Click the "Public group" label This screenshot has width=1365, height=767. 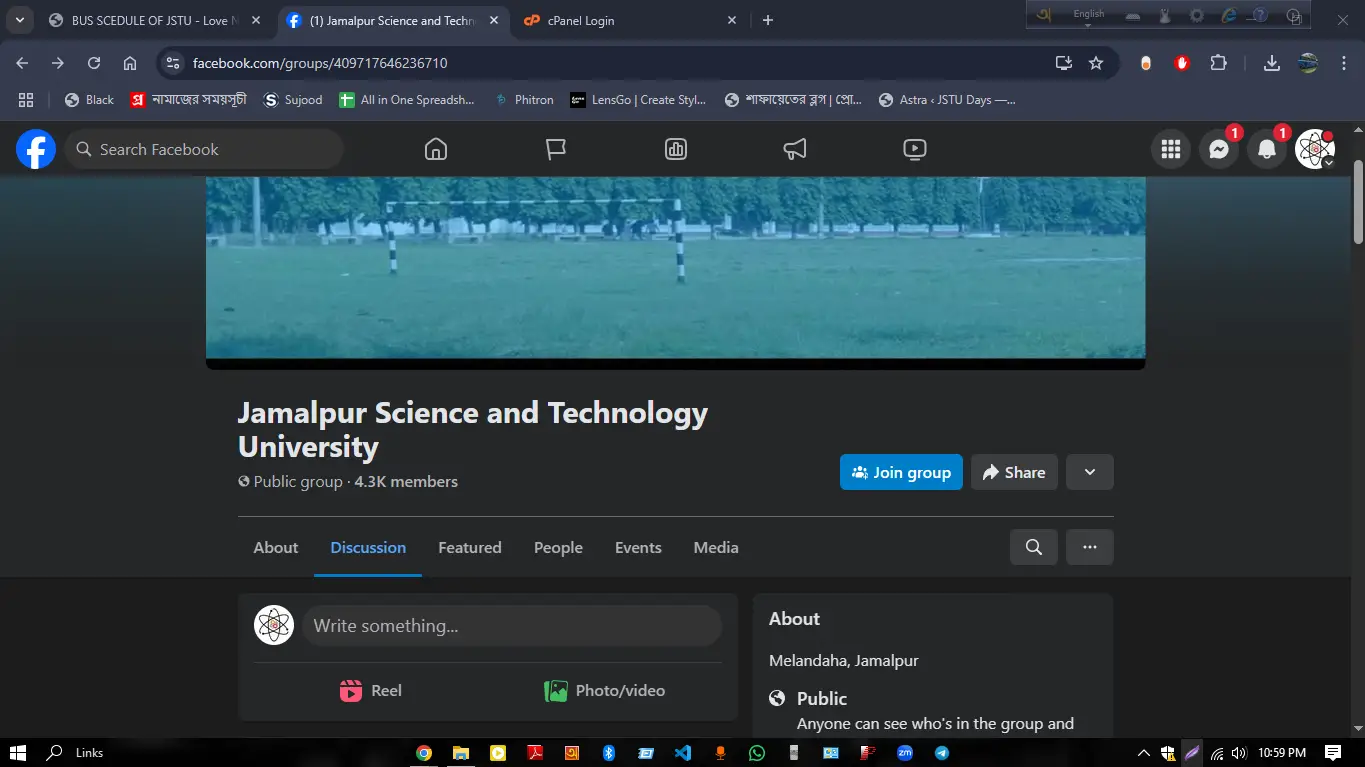coord(298,481)
